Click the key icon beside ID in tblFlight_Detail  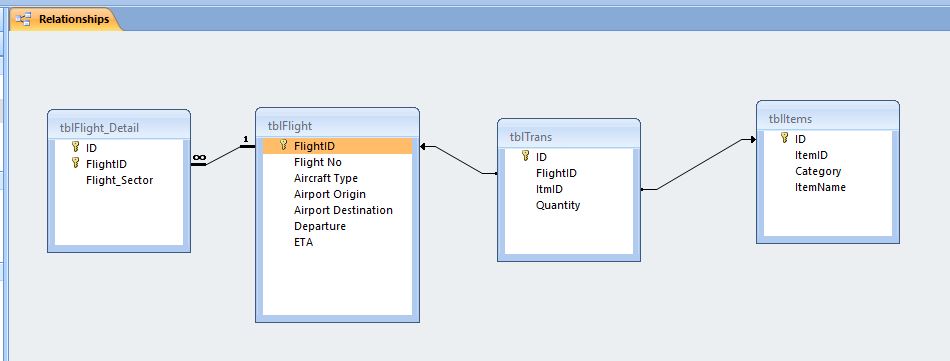tap(76, 147)
